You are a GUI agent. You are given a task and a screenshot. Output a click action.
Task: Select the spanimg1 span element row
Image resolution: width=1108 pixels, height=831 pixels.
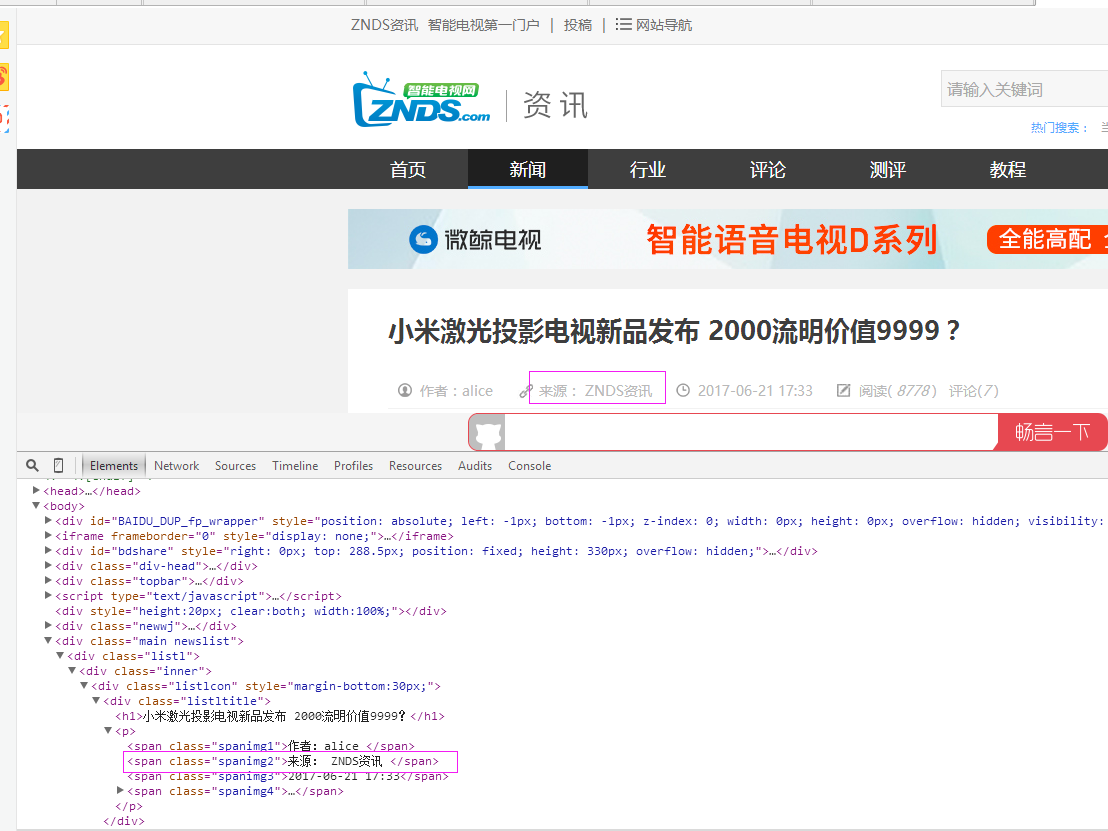271,746
